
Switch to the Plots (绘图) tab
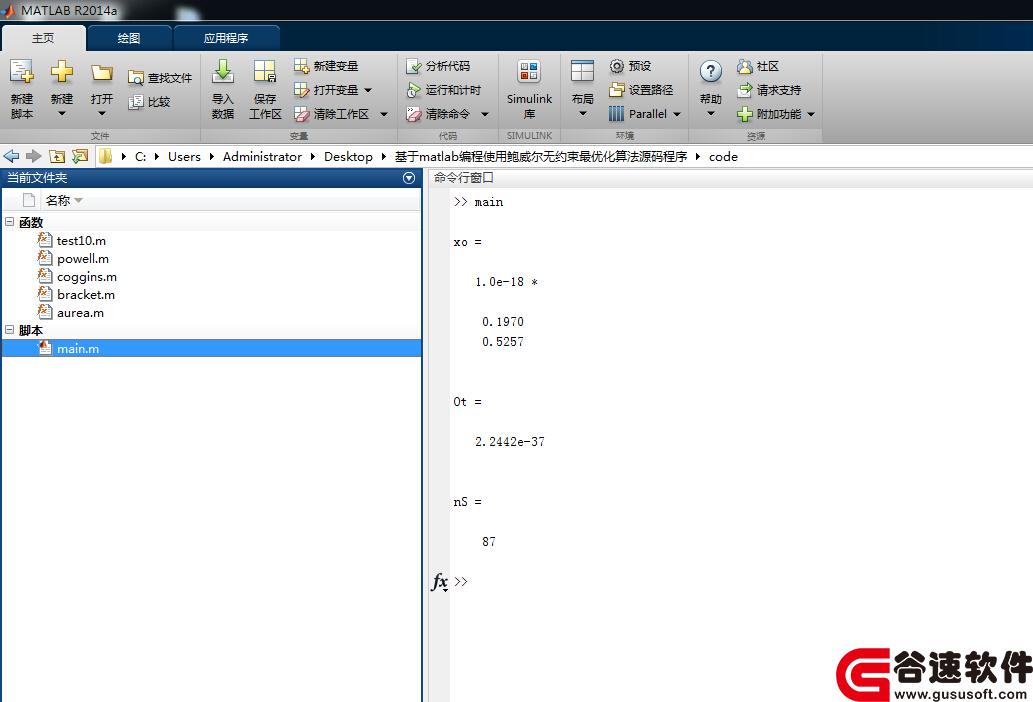coord(129,38)
